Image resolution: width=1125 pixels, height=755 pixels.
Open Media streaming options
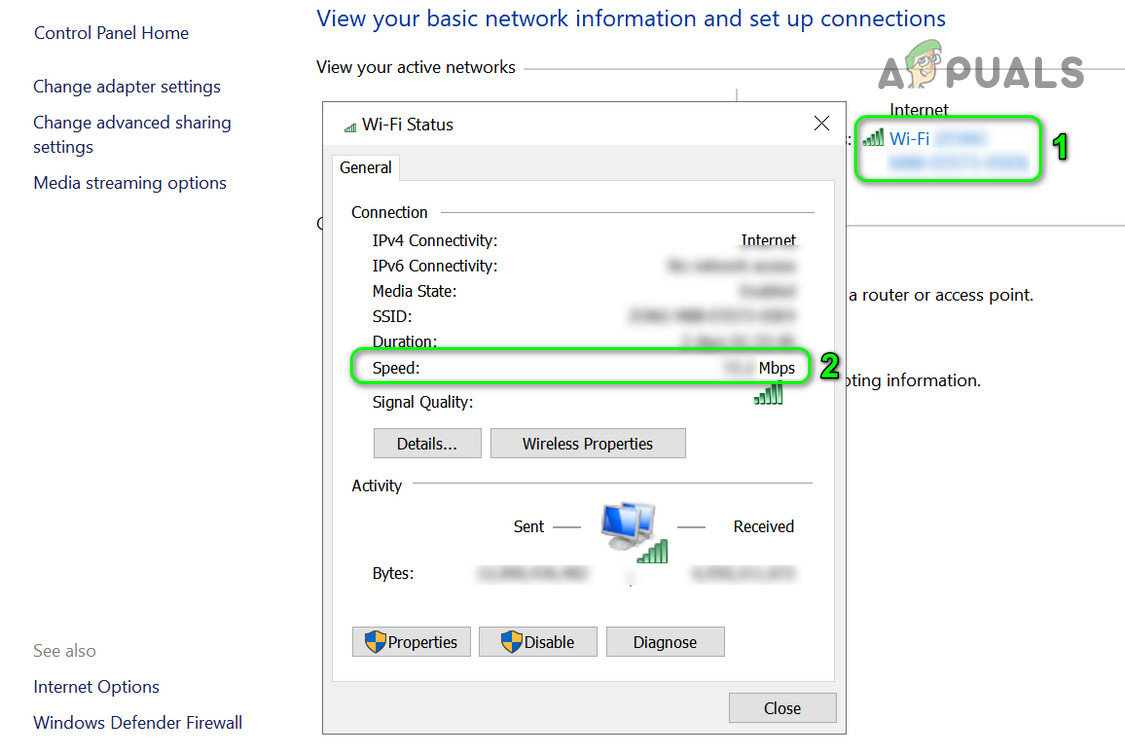pyautogui.click(x=130, y=183)
